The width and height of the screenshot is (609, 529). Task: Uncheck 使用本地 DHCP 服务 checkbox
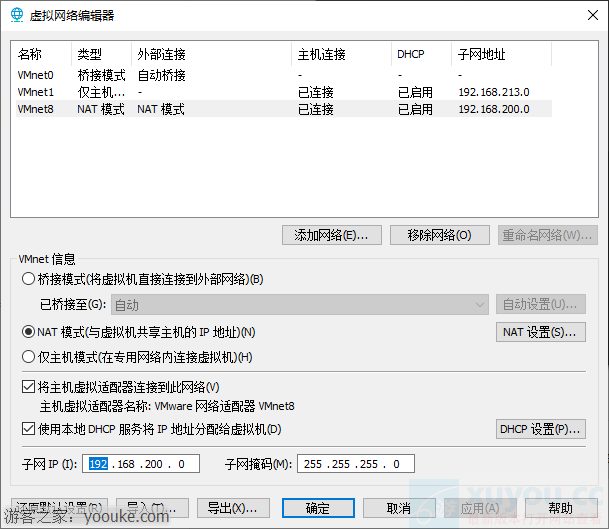pos(28,429)
